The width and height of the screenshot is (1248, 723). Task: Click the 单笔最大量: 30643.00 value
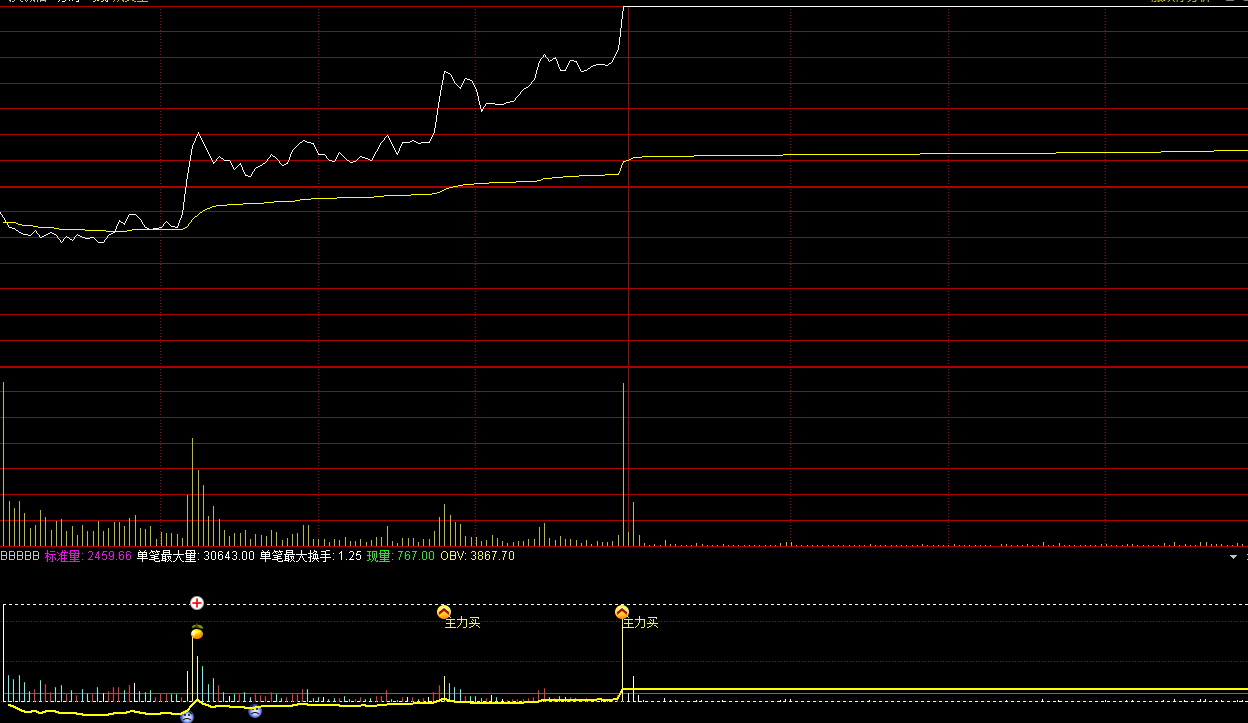[196, 556]
